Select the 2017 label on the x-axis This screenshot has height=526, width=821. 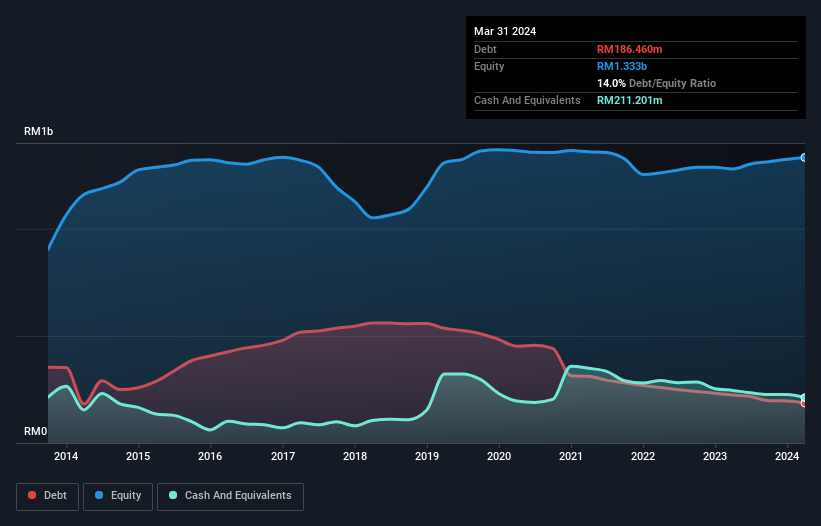pyautogui.click(x=282, y=457)
